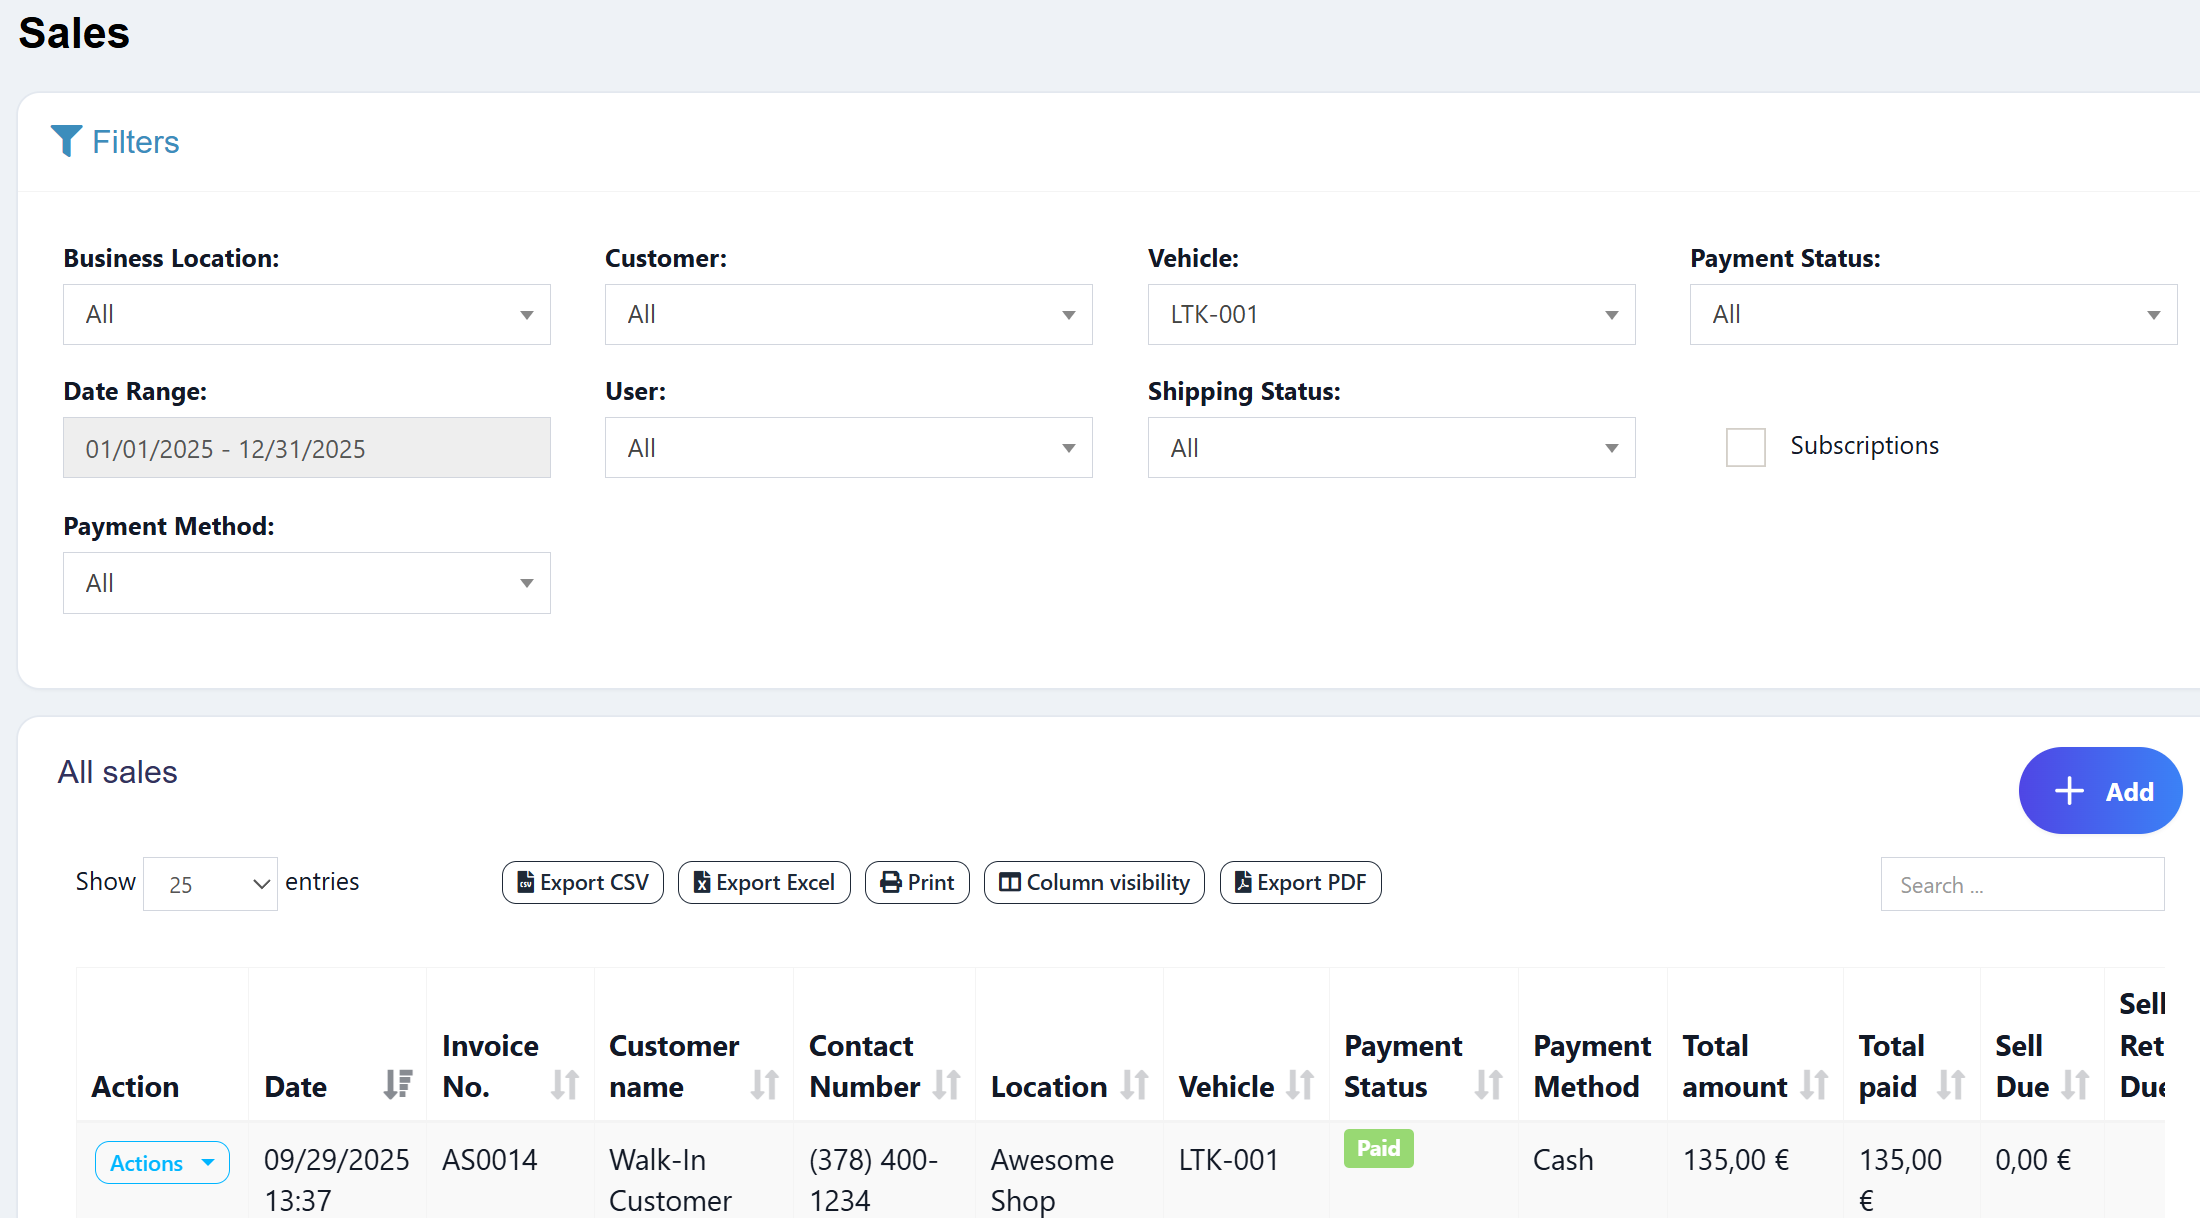Image resolution: width=2200 pixels, height=1218 pixels.
Task: Sort by Location column arrows
Action: click(x=1135, y=1085)
